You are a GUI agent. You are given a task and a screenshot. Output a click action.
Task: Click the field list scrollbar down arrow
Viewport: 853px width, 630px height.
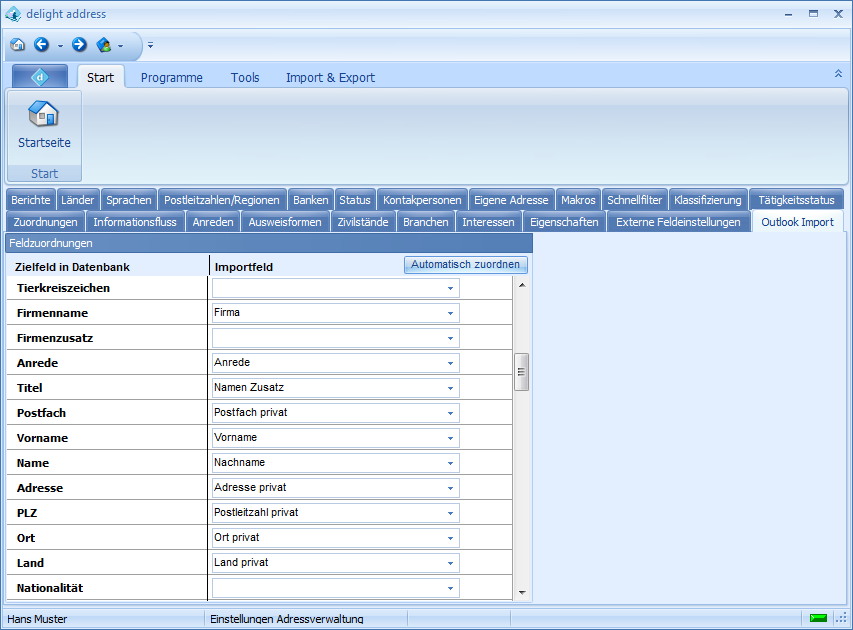pos(521,592)
